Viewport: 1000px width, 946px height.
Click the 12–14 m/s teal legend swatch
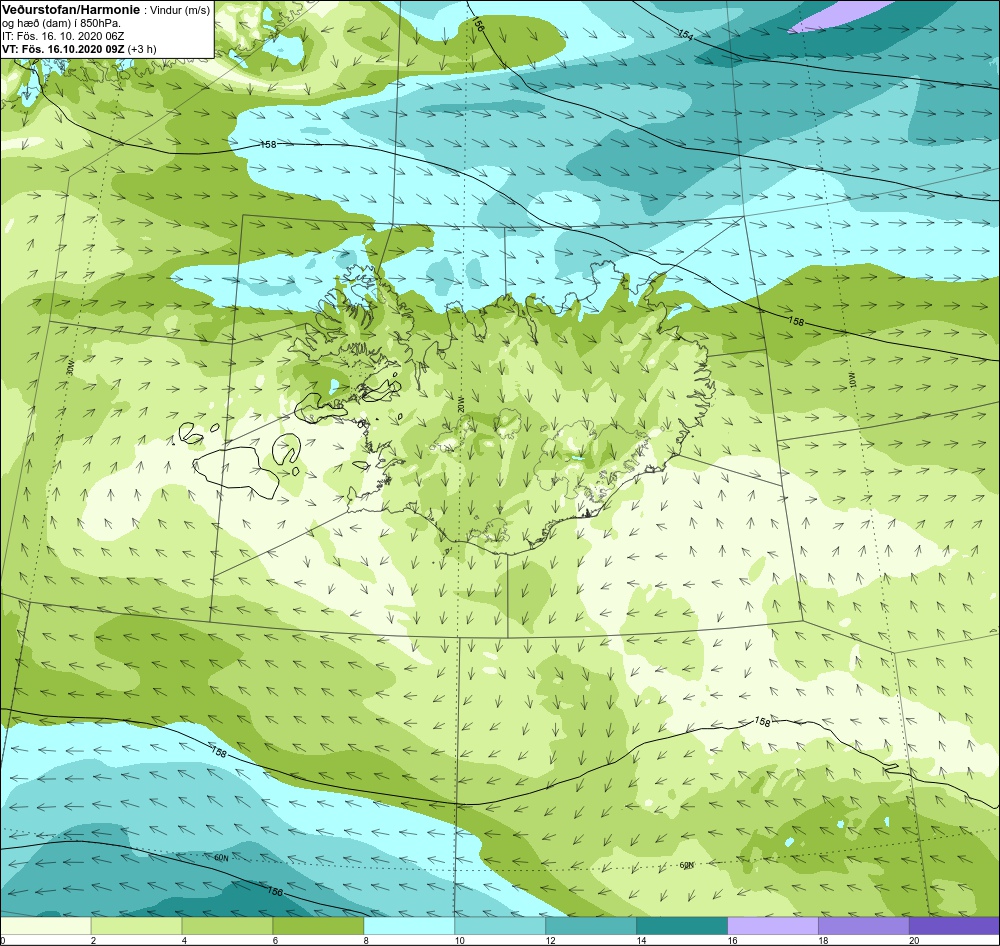tap(591, 925)
